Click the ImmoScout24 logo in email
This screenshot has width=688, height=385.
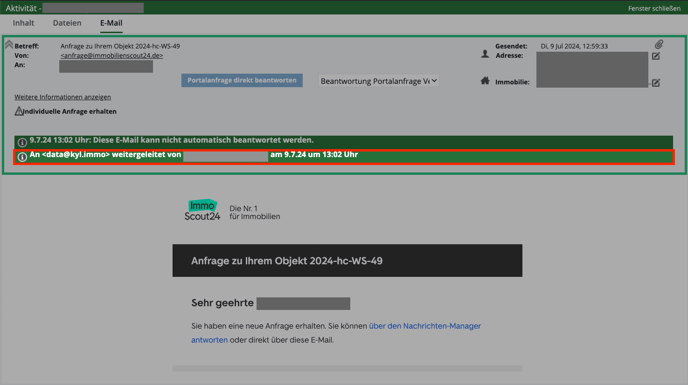202,210
